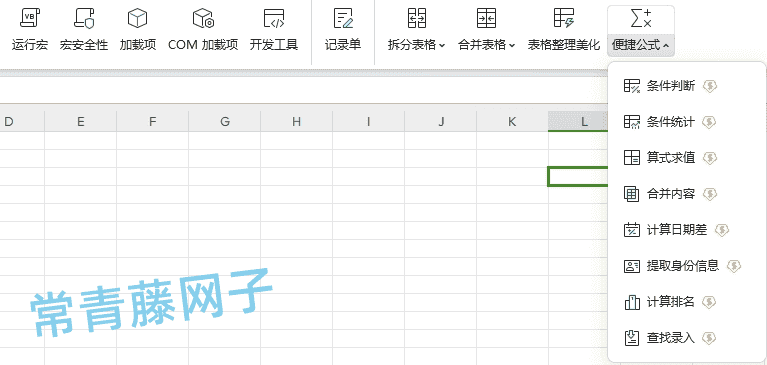Click the 合并表格 merge table icon
Viewport: 767px width, 365px height.
pos(486,18)
